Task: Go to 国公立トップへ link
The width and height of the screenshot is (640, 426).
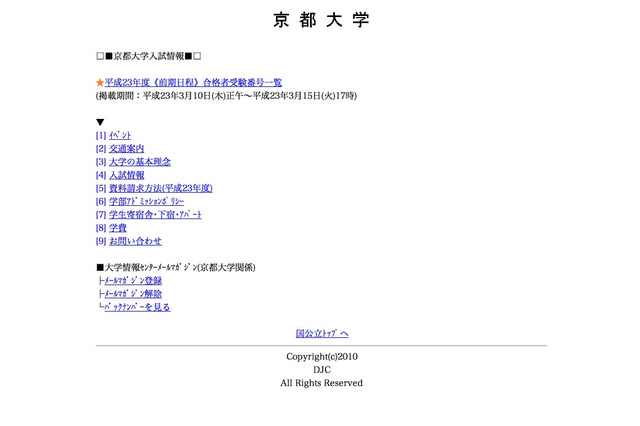Action: click(x=322, y=333)
